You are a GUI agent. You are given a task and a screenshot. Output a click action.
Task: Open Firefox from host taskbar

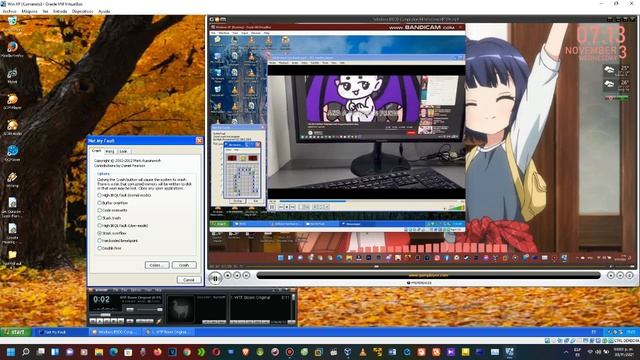click(x=158, y=352)
